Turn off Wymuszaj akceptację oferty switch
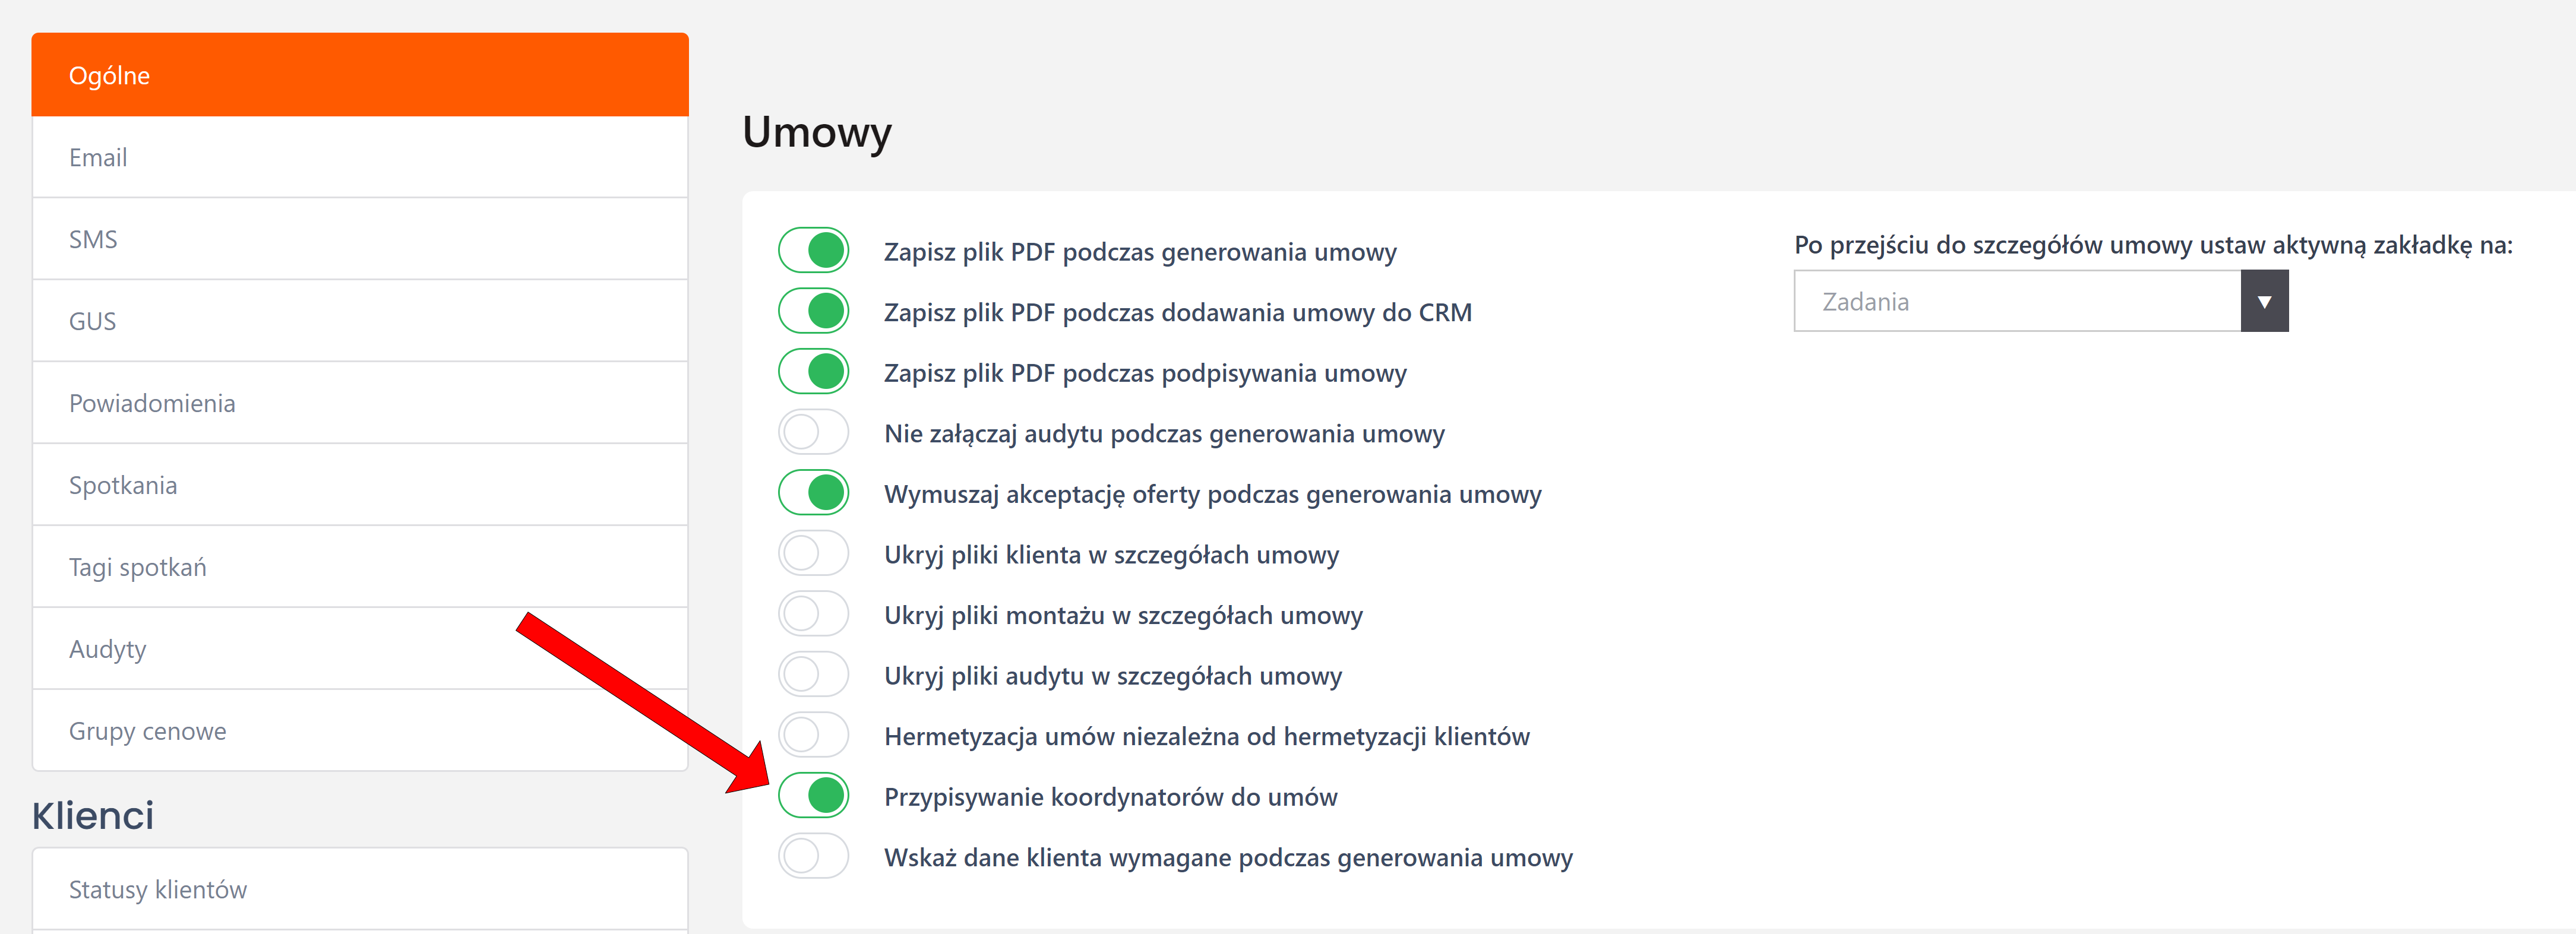The width and height of the screenshot is (2576, 934). [x=813, y=493]
